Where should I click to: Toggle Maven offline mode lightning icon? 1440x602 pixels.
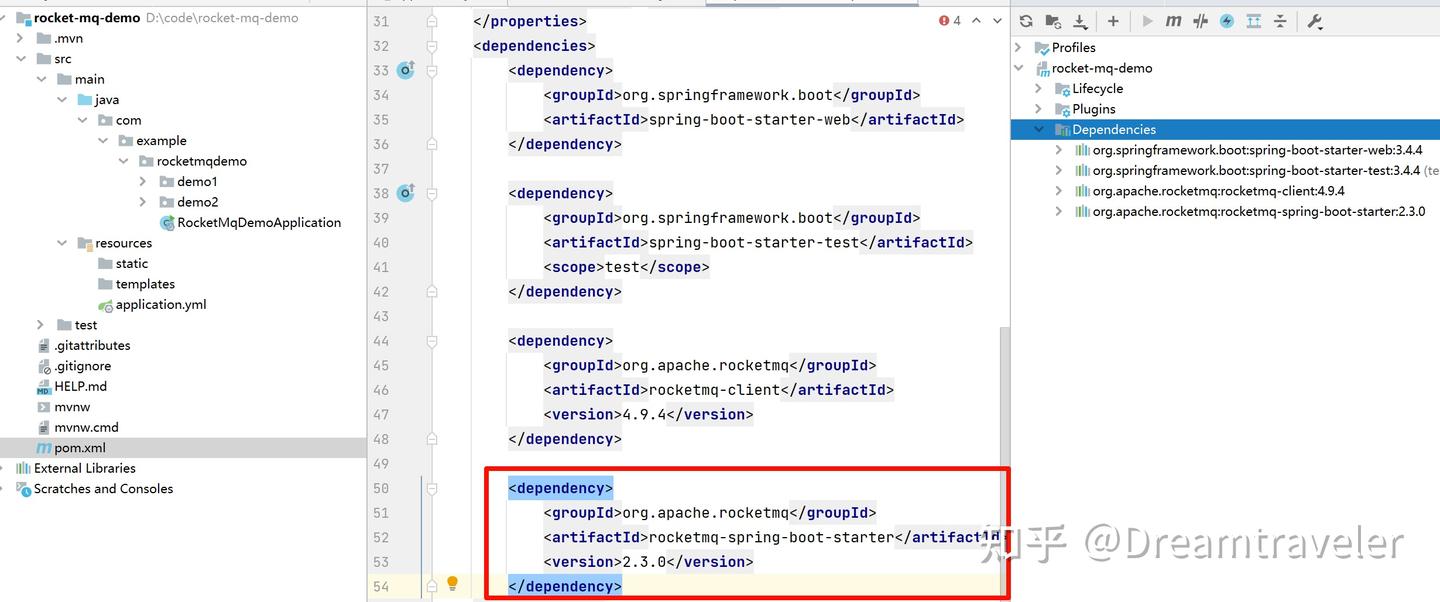(x=1226, y=20)
